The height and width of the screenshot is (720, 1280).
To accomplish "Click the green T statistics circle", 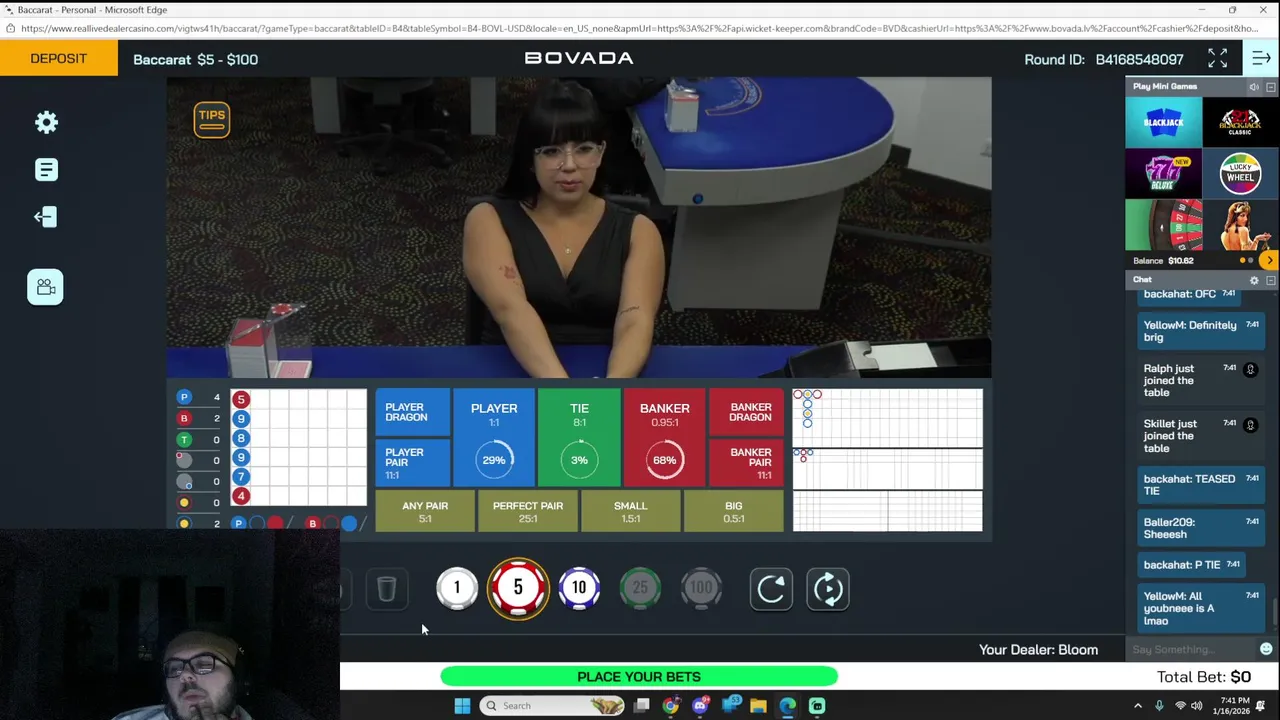I will point(184,439).
